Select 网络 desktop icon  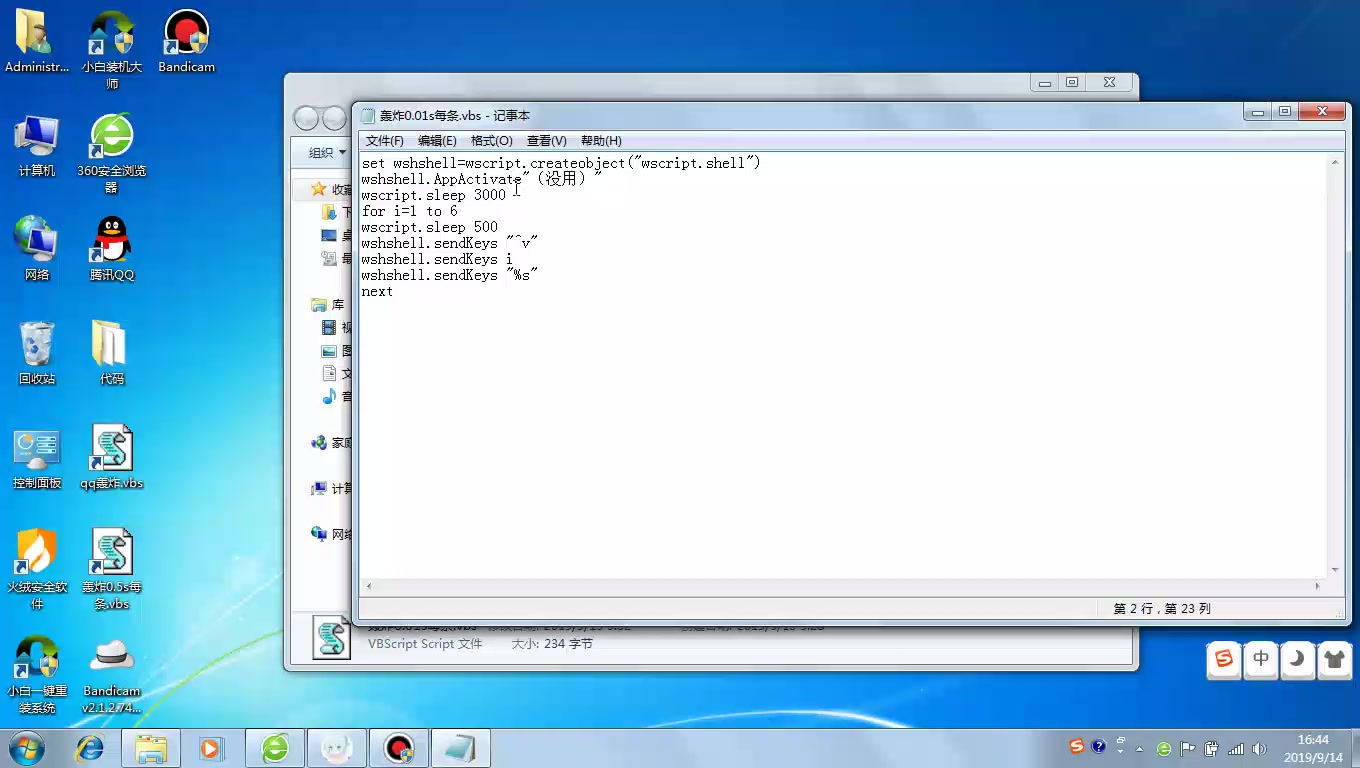point(37,250)
